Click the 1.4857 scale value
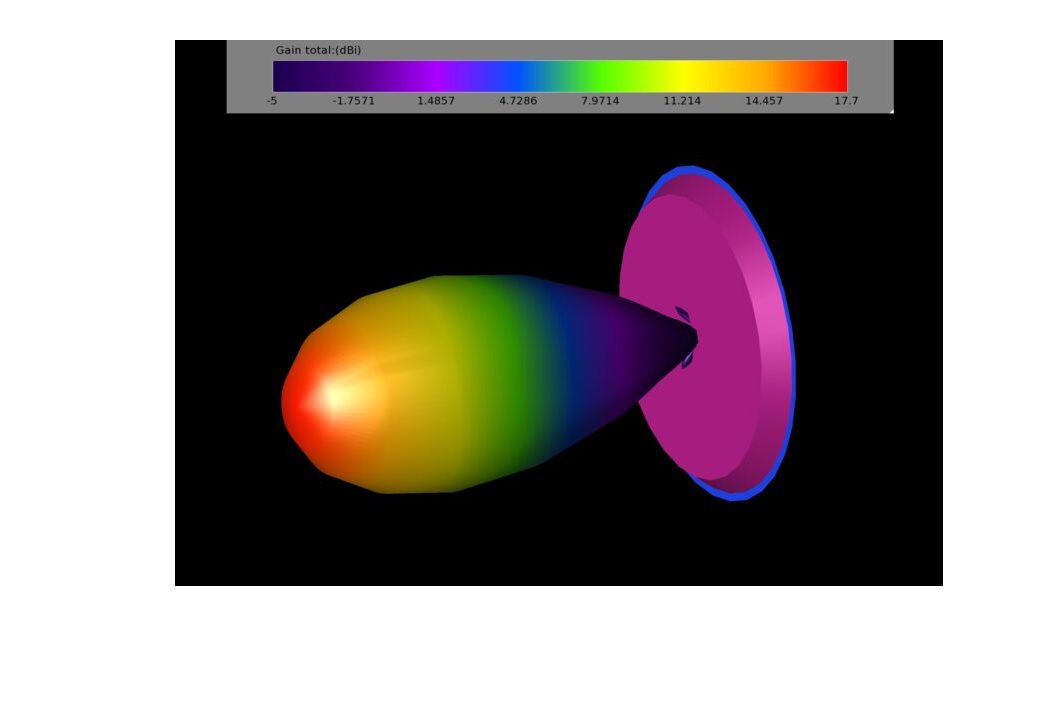This screenshot has height=701, width=1051. click(436, 101)
